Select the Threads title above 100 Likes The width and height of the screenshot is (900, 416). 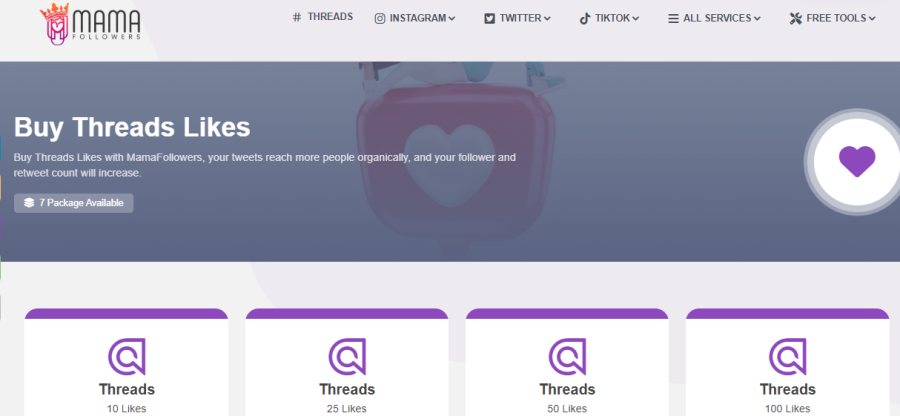point(788,390)
